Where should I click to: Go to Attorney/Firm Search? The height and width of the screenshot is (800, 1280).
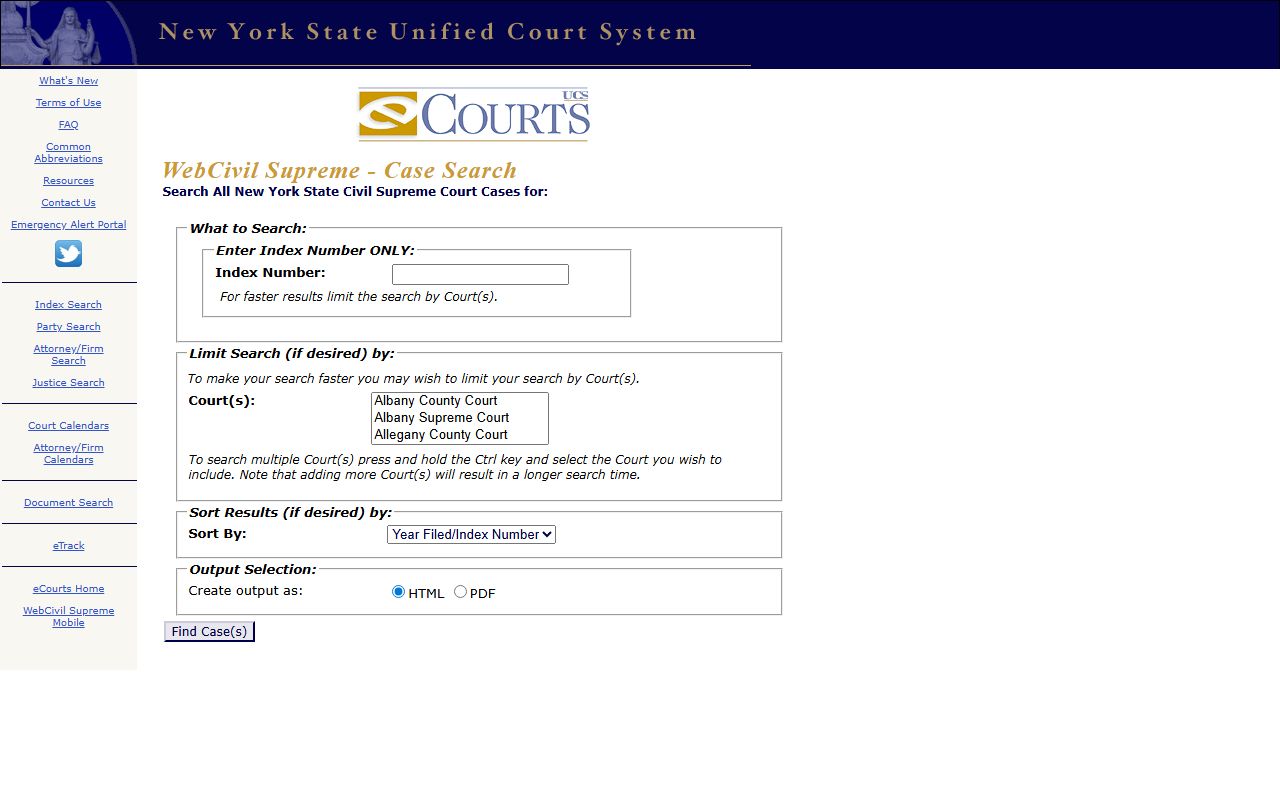pyautogui.click(x=69, y=355)
